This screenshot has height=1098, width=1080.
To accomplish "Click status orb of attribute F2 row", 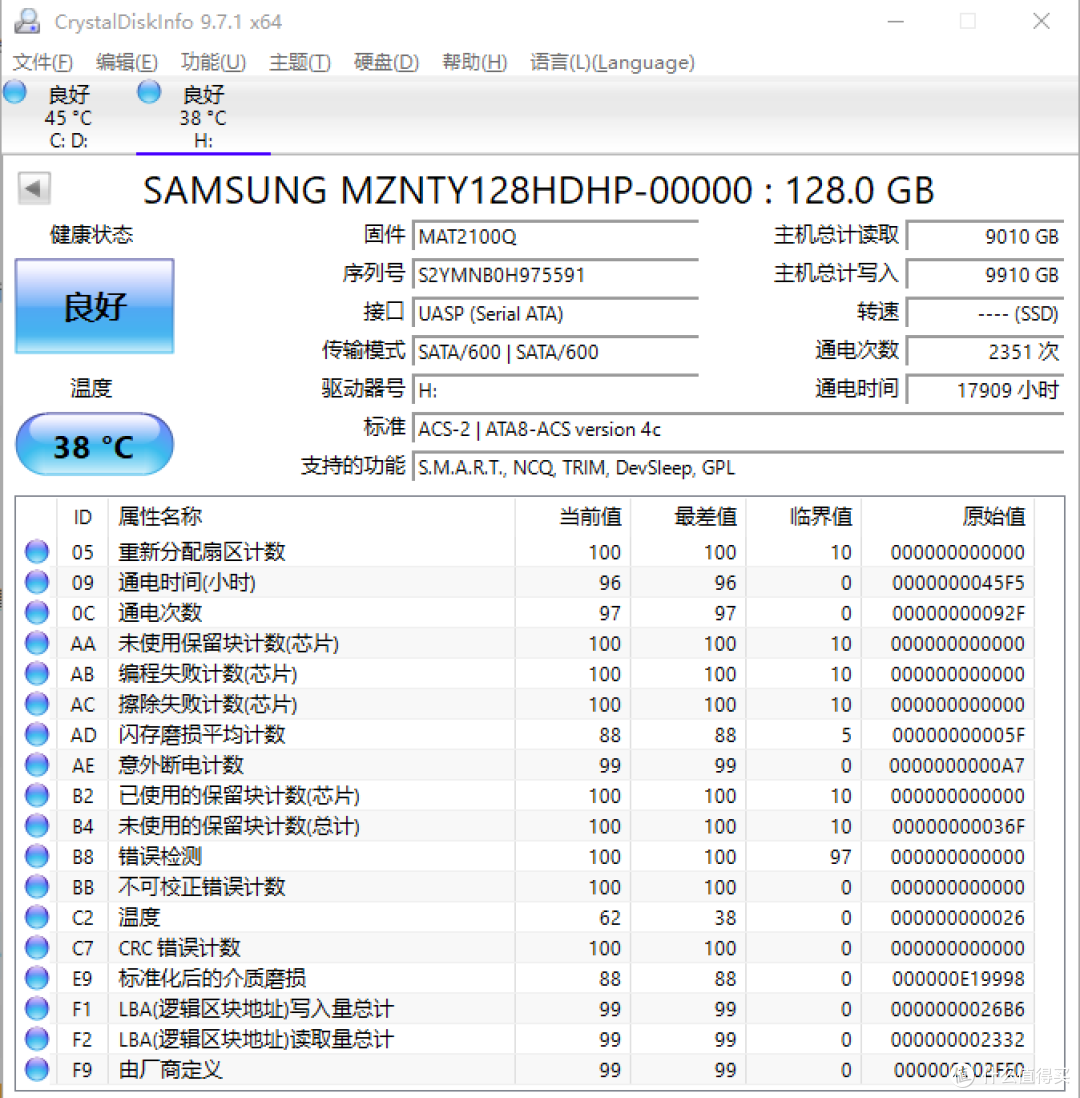I will click(x=37, y=1039).
